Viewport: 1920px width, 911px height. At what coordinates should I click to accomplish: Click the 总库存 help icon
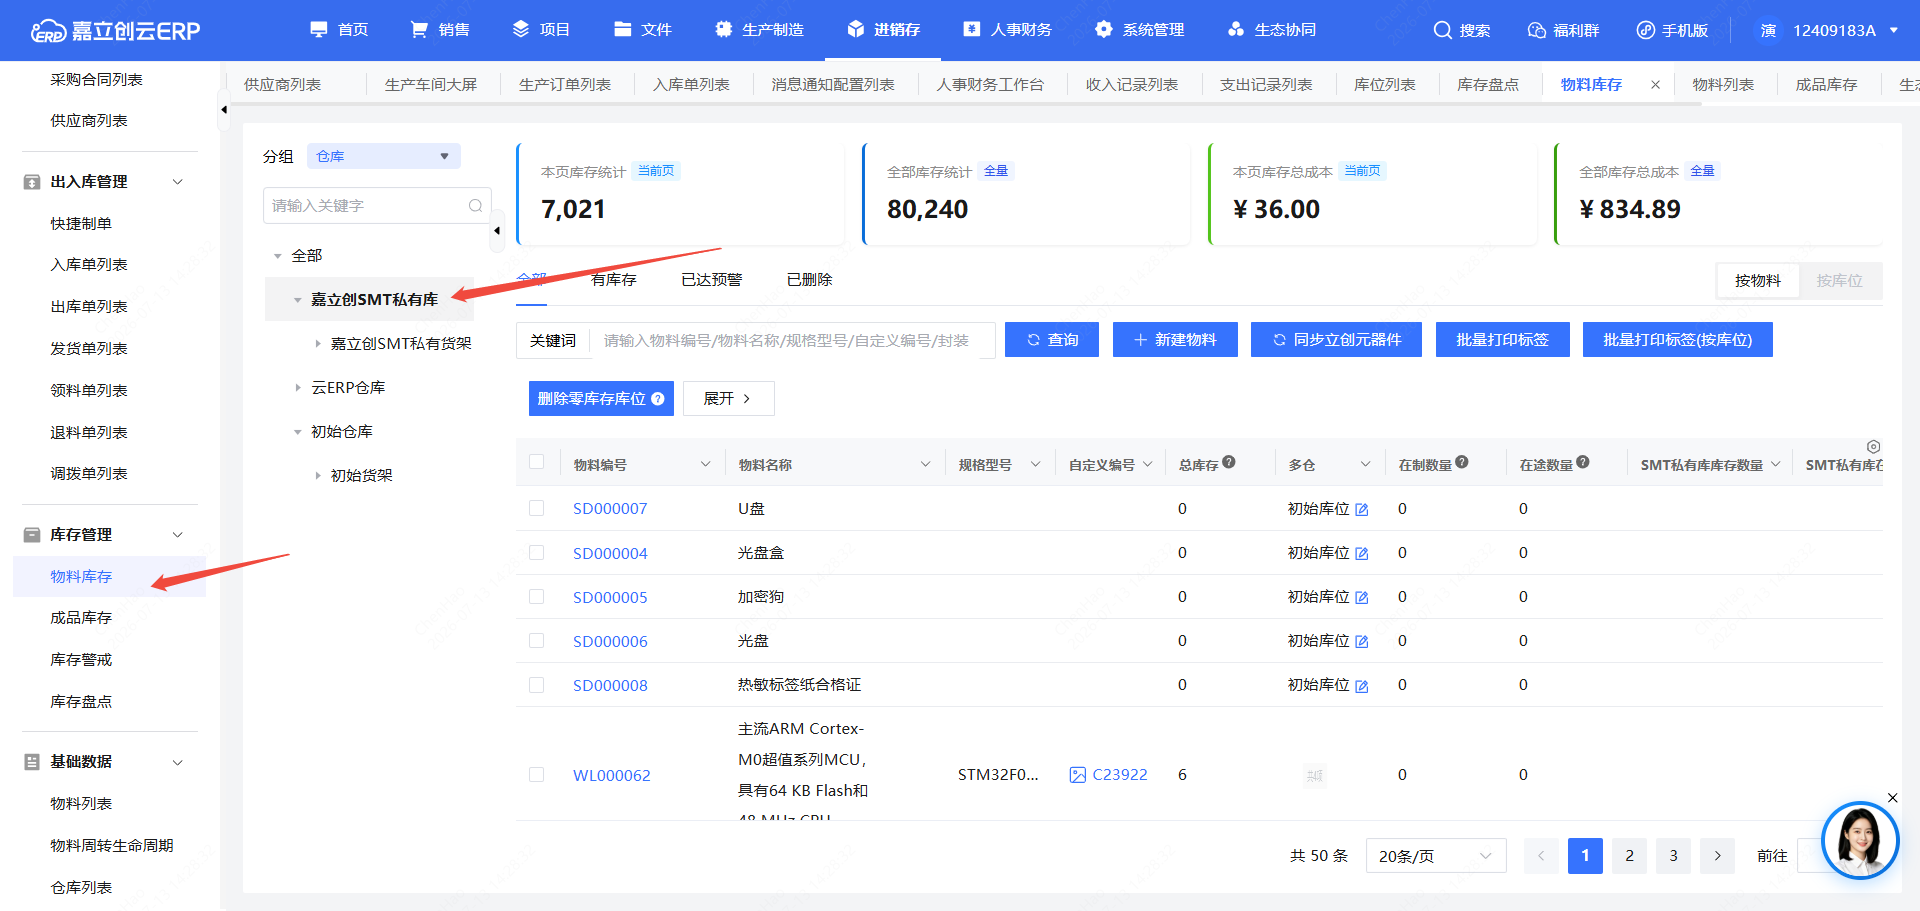[x=1229, y=462]
